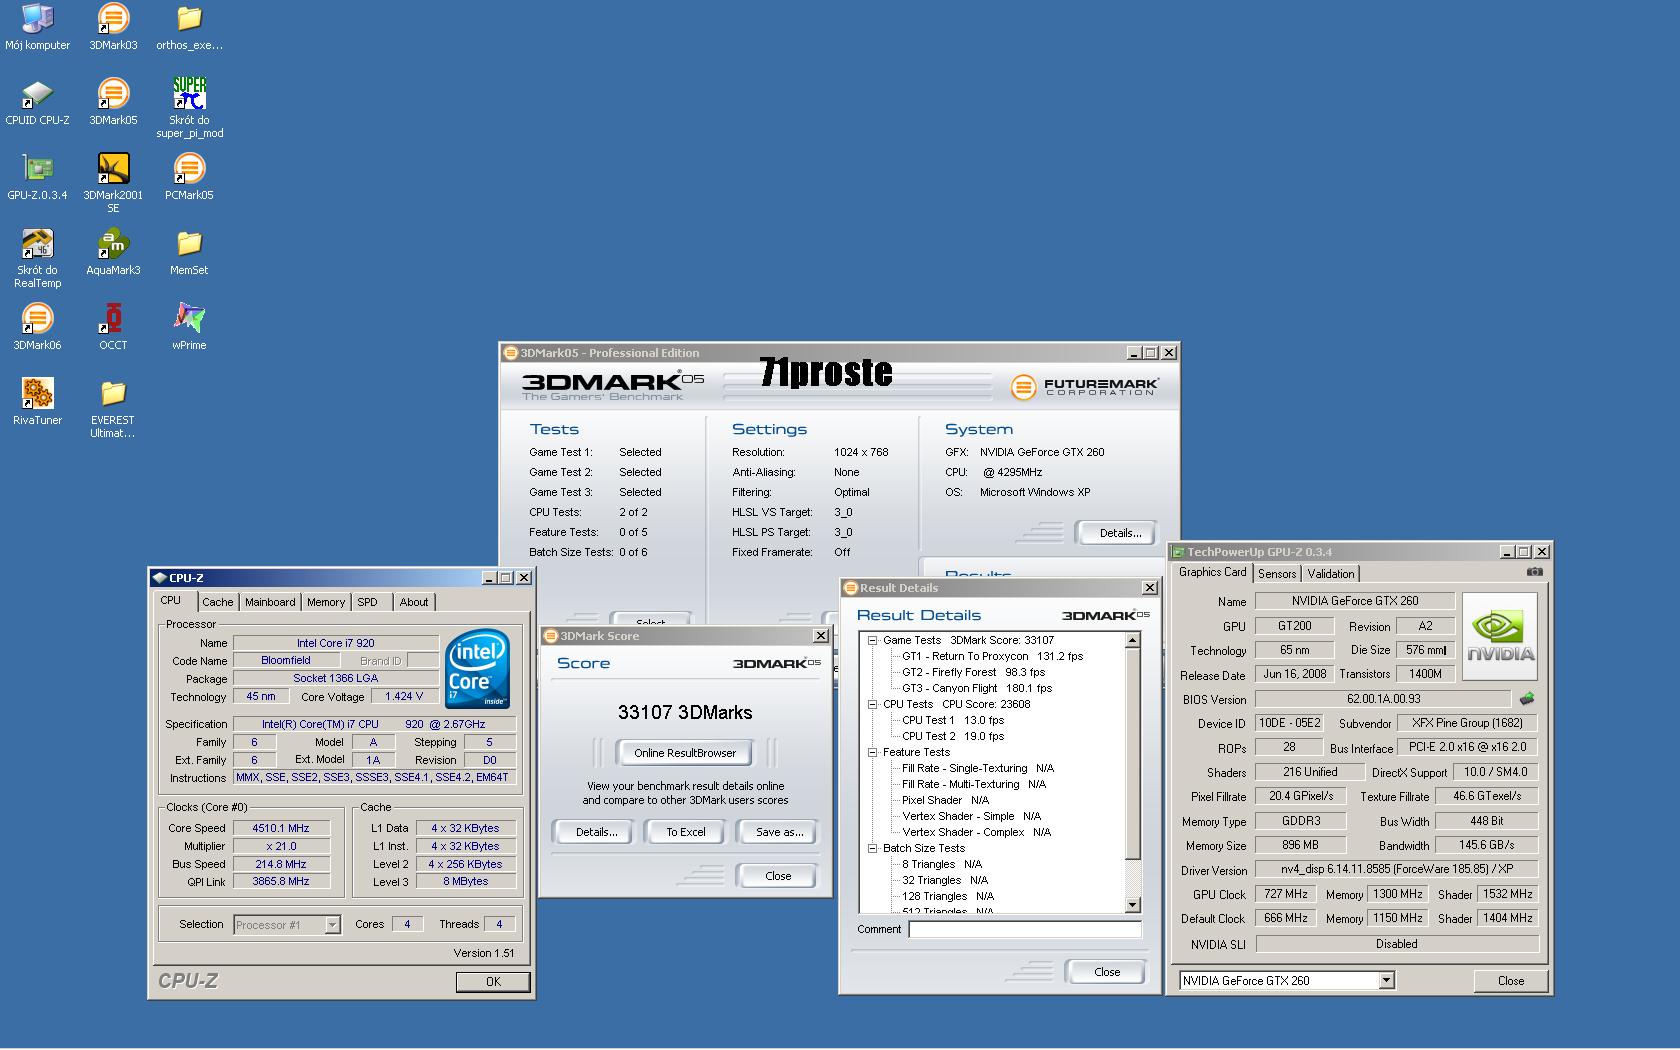Select the CPU Test 1 row
This screenshot has height=1050, width=1680.
point(953,720)
